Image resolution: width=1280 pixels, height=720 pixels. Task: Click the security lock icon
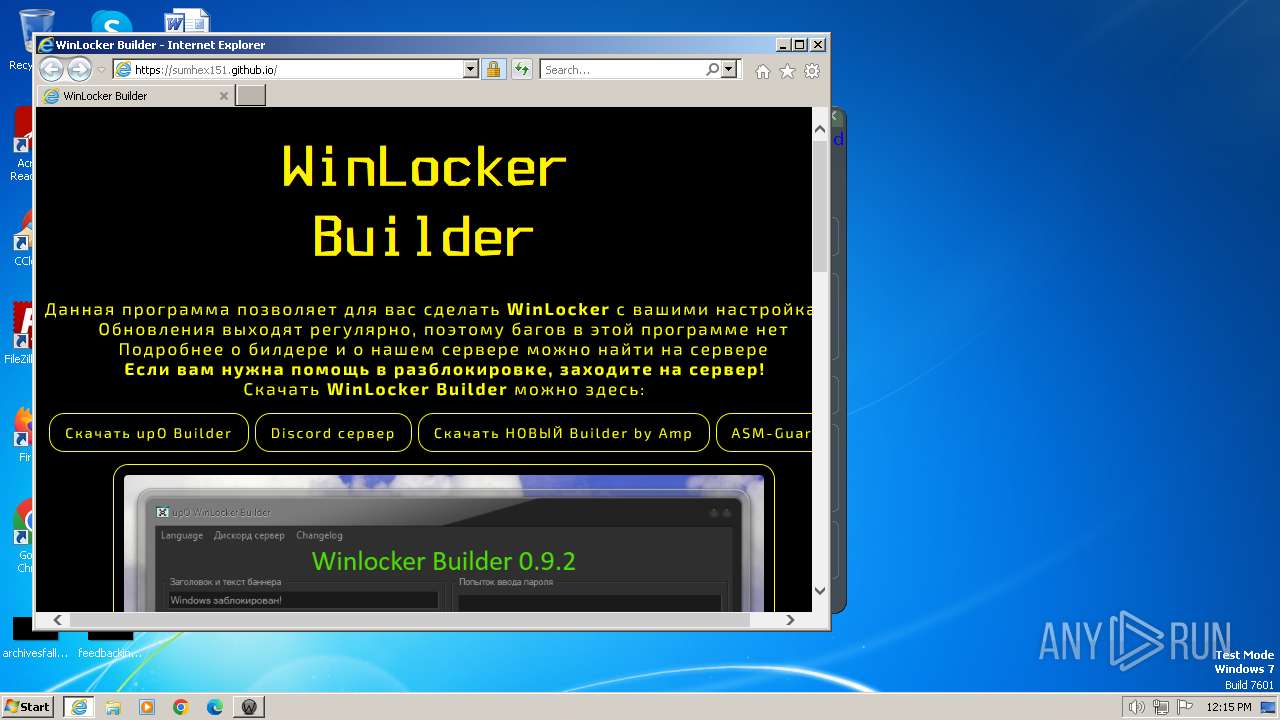pyautogui.click(x=493, y=69)
